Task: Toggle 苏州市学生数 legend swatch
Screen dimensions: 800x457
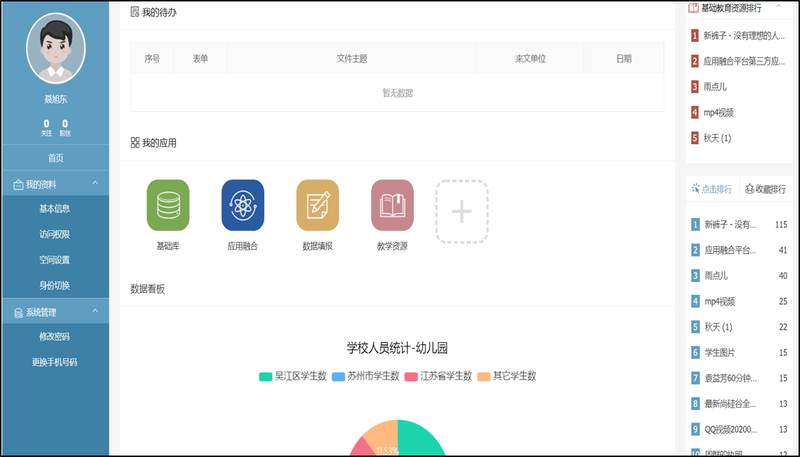Action: pyautogui.click(x=338, y=377)
